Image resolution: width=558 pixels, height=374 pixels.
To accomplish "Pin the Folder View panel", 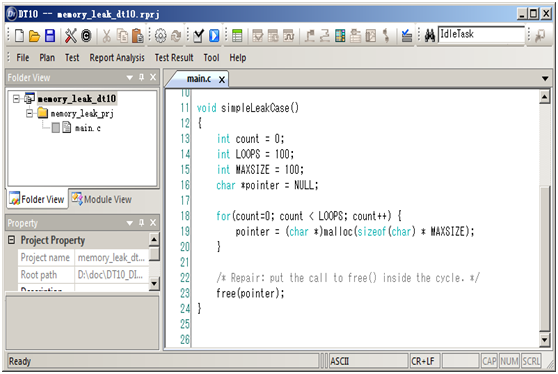I will click(142, 77).
